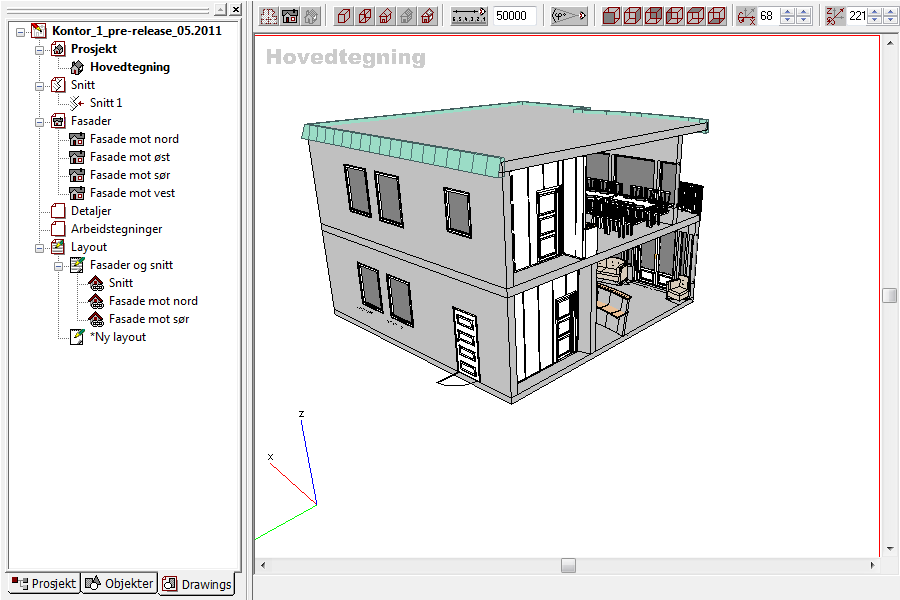Click the perspective eye-cone icon
Image resolution: width=900 pixels, height=600 pixels.
click(569, 16)
